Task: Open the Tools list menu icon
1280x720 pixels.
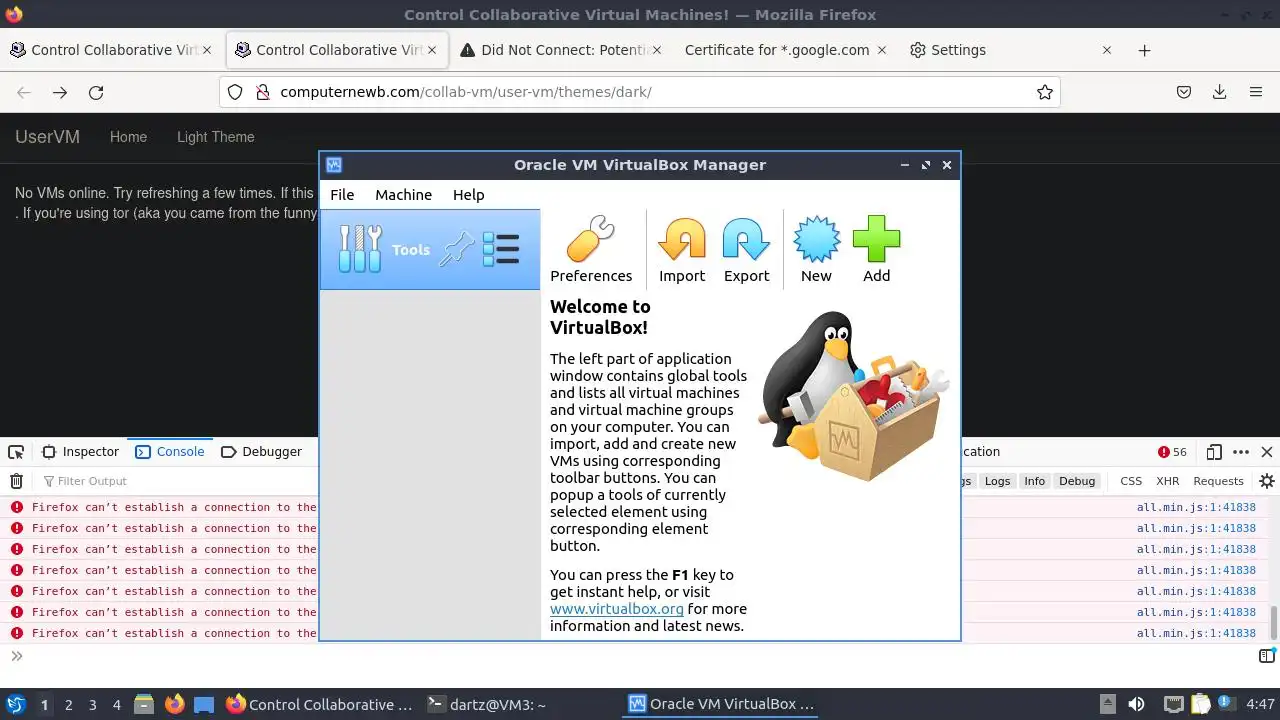Action: [500, 249]
